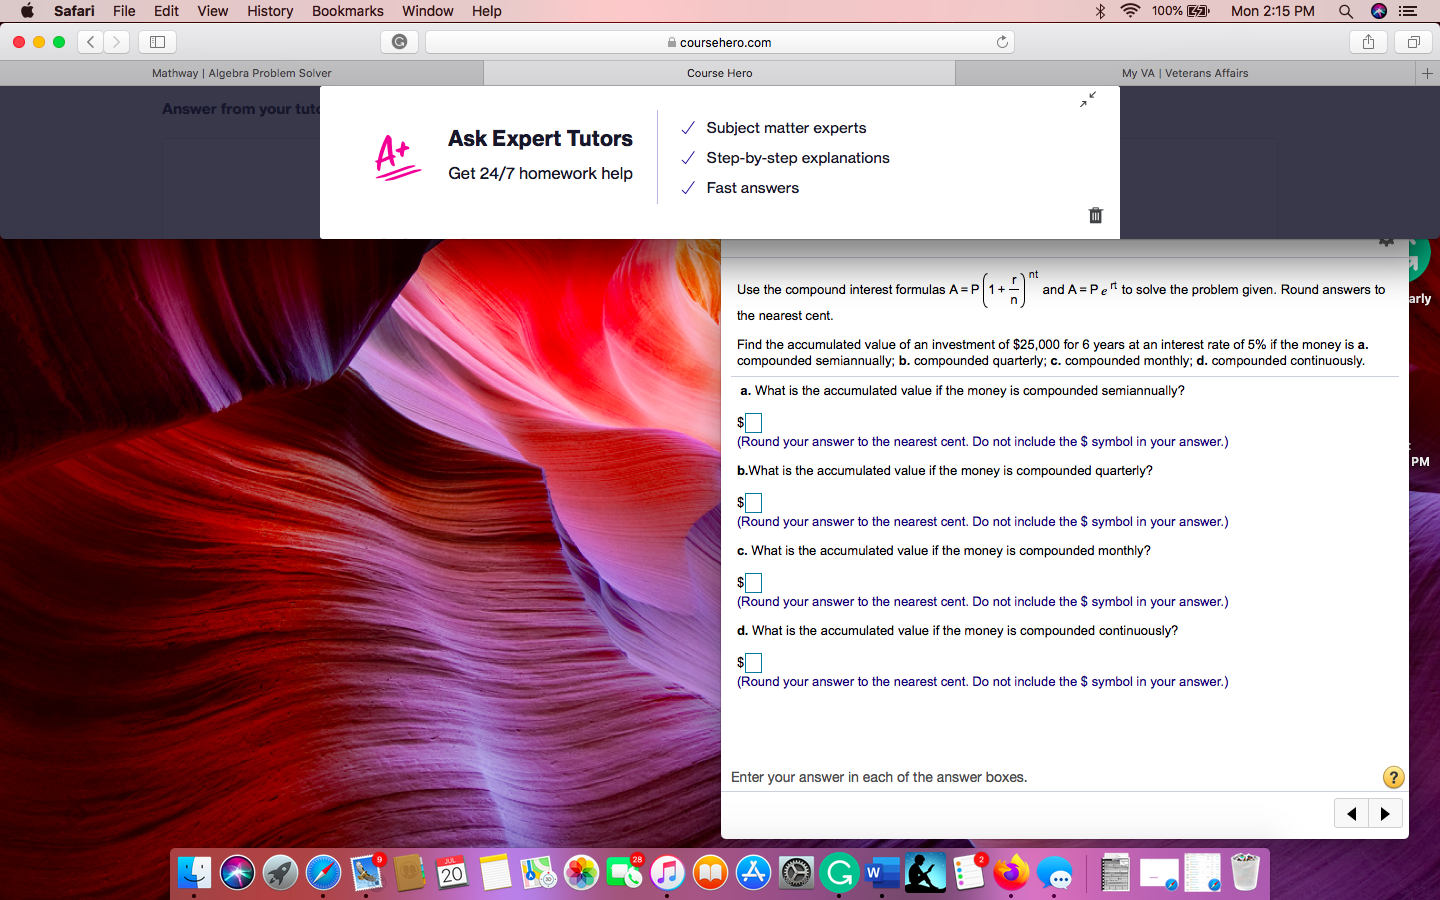The height and width of the screenshot is (900, 1440).
Task: Open FaceTime in Dock
Action: [x=624, y=873]
